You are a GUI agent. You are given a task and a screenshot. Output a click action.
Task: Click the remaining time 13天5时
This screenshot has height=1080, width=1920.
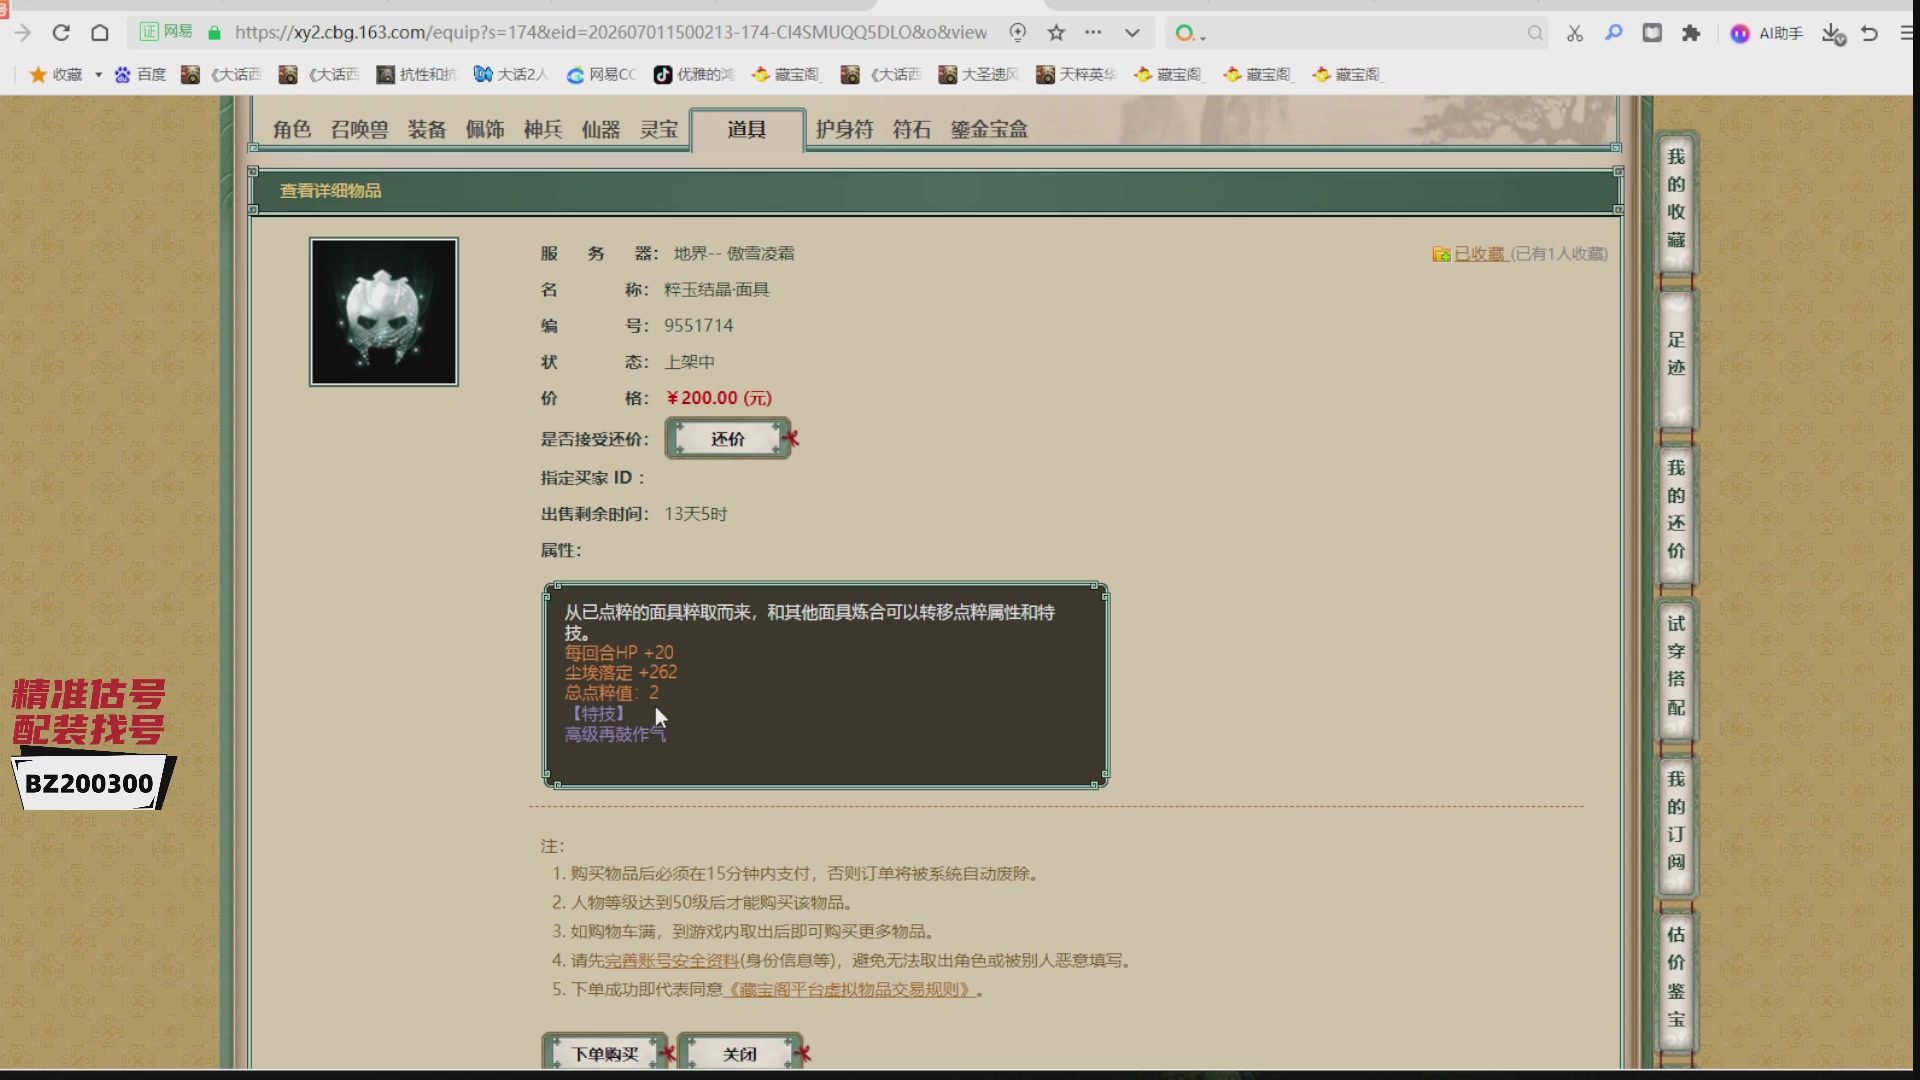696,514
